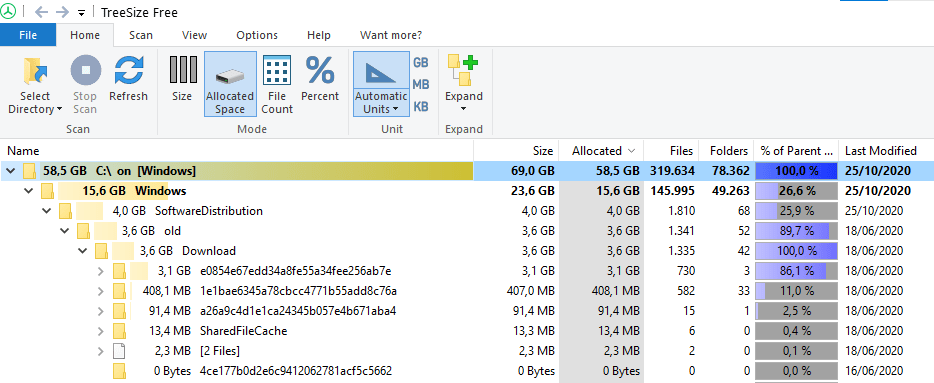
Task: Switch to the Home tab
Action: (85, 35)
